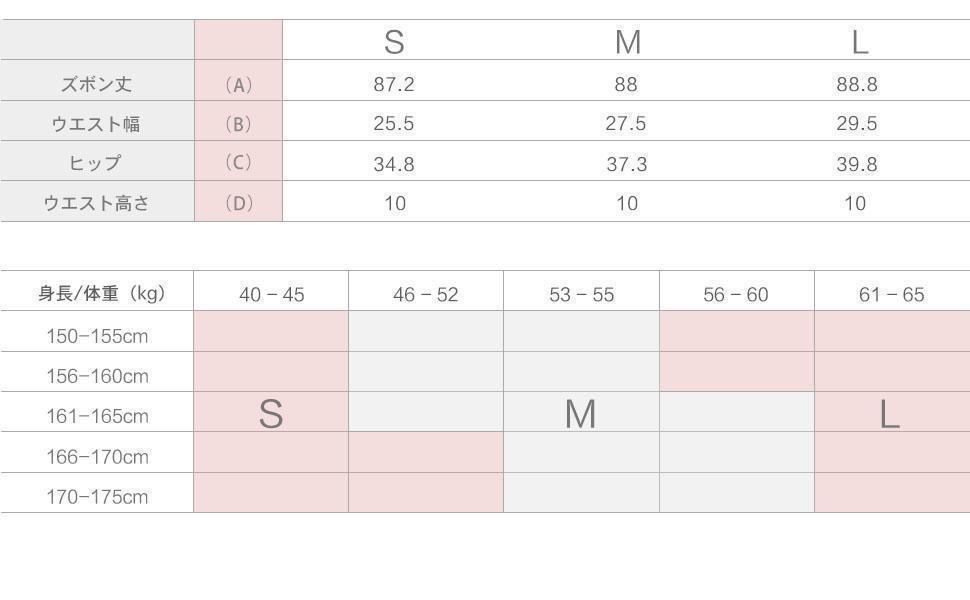This screenshot has height=600, width=970.
Task: Click the pink (D) marker cell
Action: pyautogui.click(x=238, y=201)
